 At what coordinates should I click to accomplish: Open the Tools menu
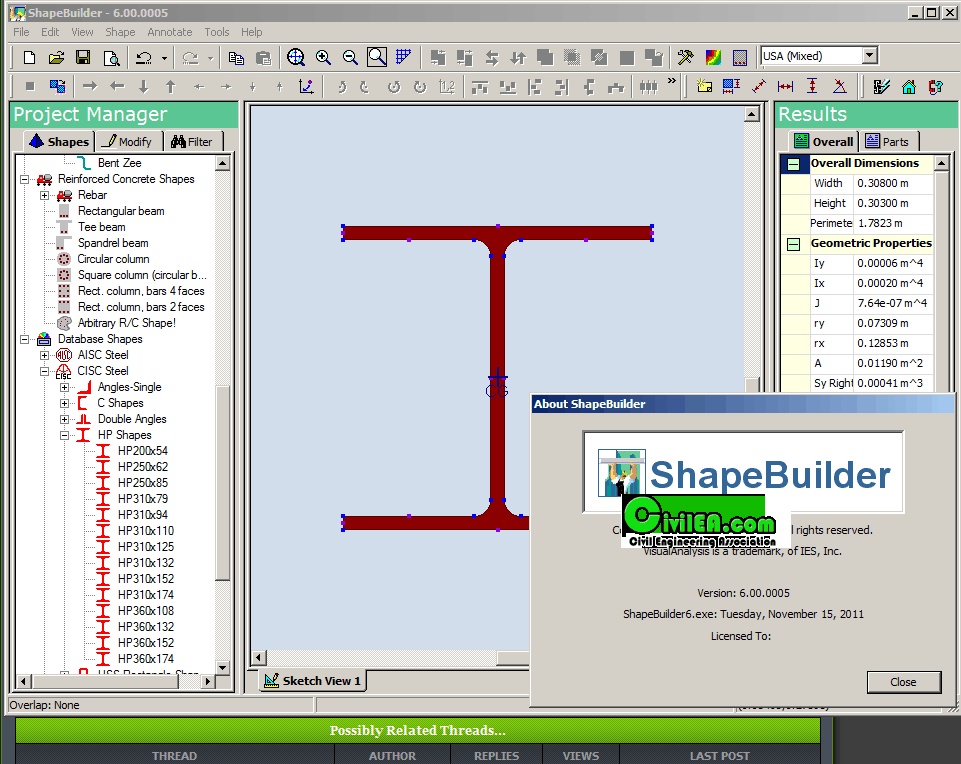(217, 32)
